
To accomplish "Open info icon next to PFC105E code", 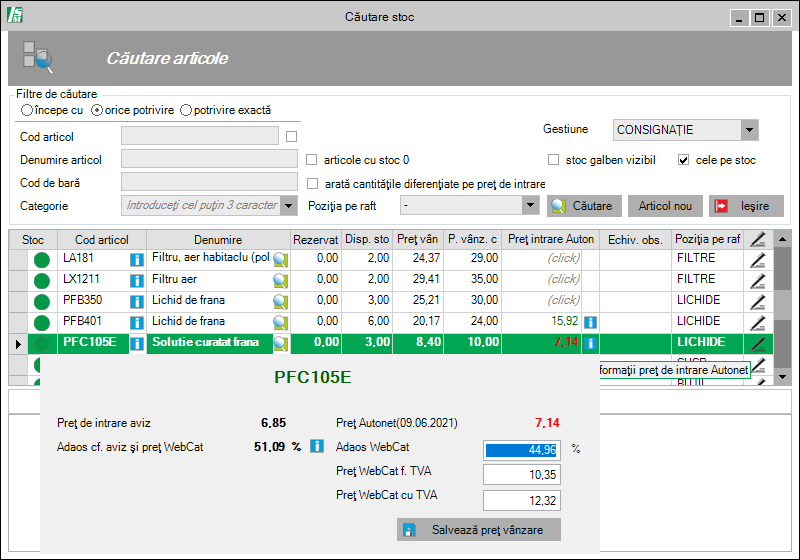I will point(136,343).
